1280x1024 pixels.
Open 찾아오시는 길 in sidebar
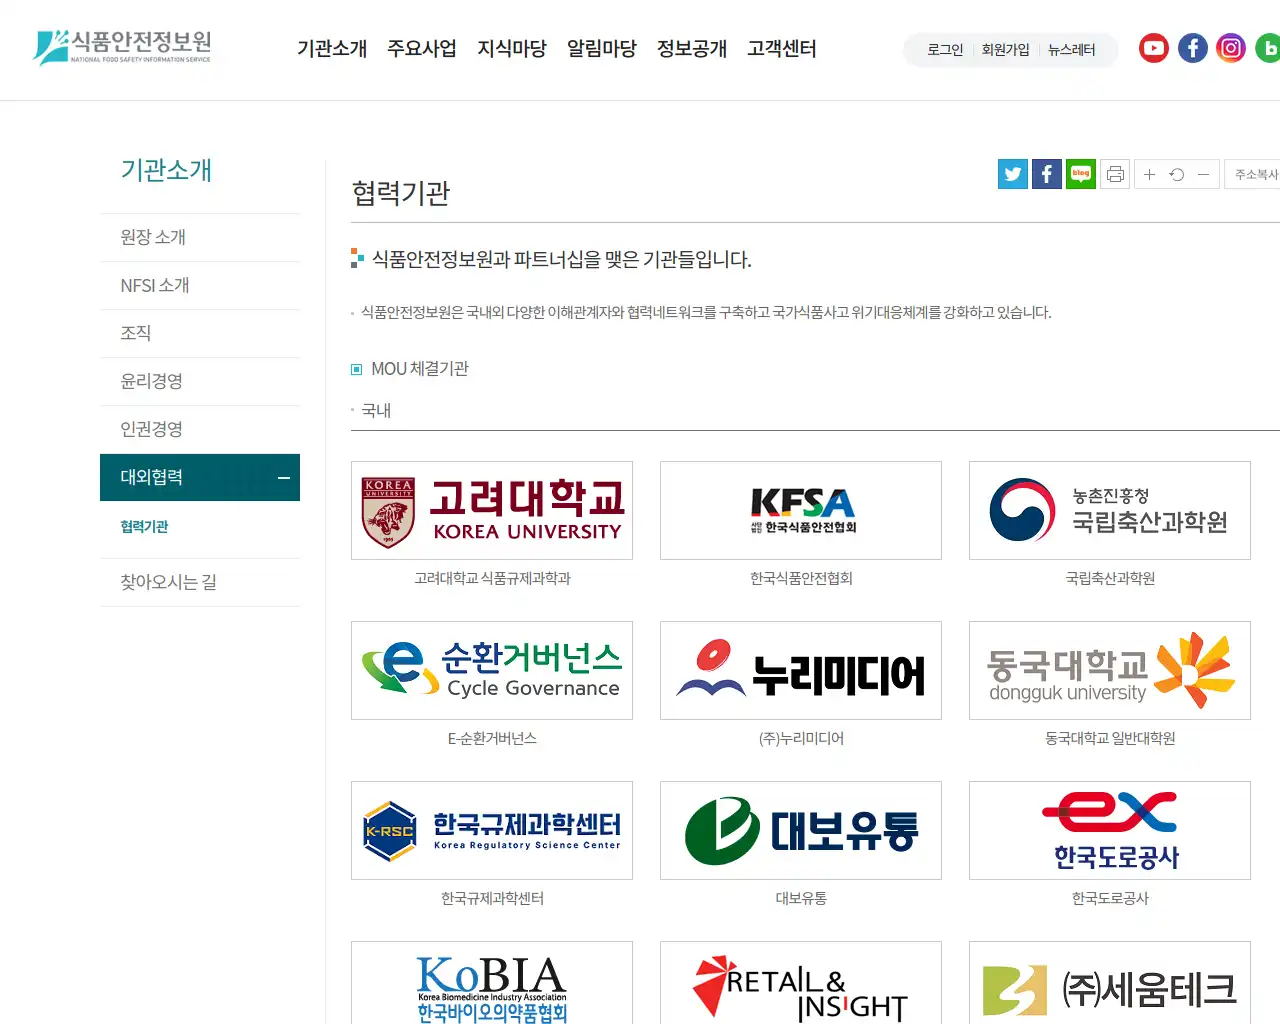(x=200, y=582)
